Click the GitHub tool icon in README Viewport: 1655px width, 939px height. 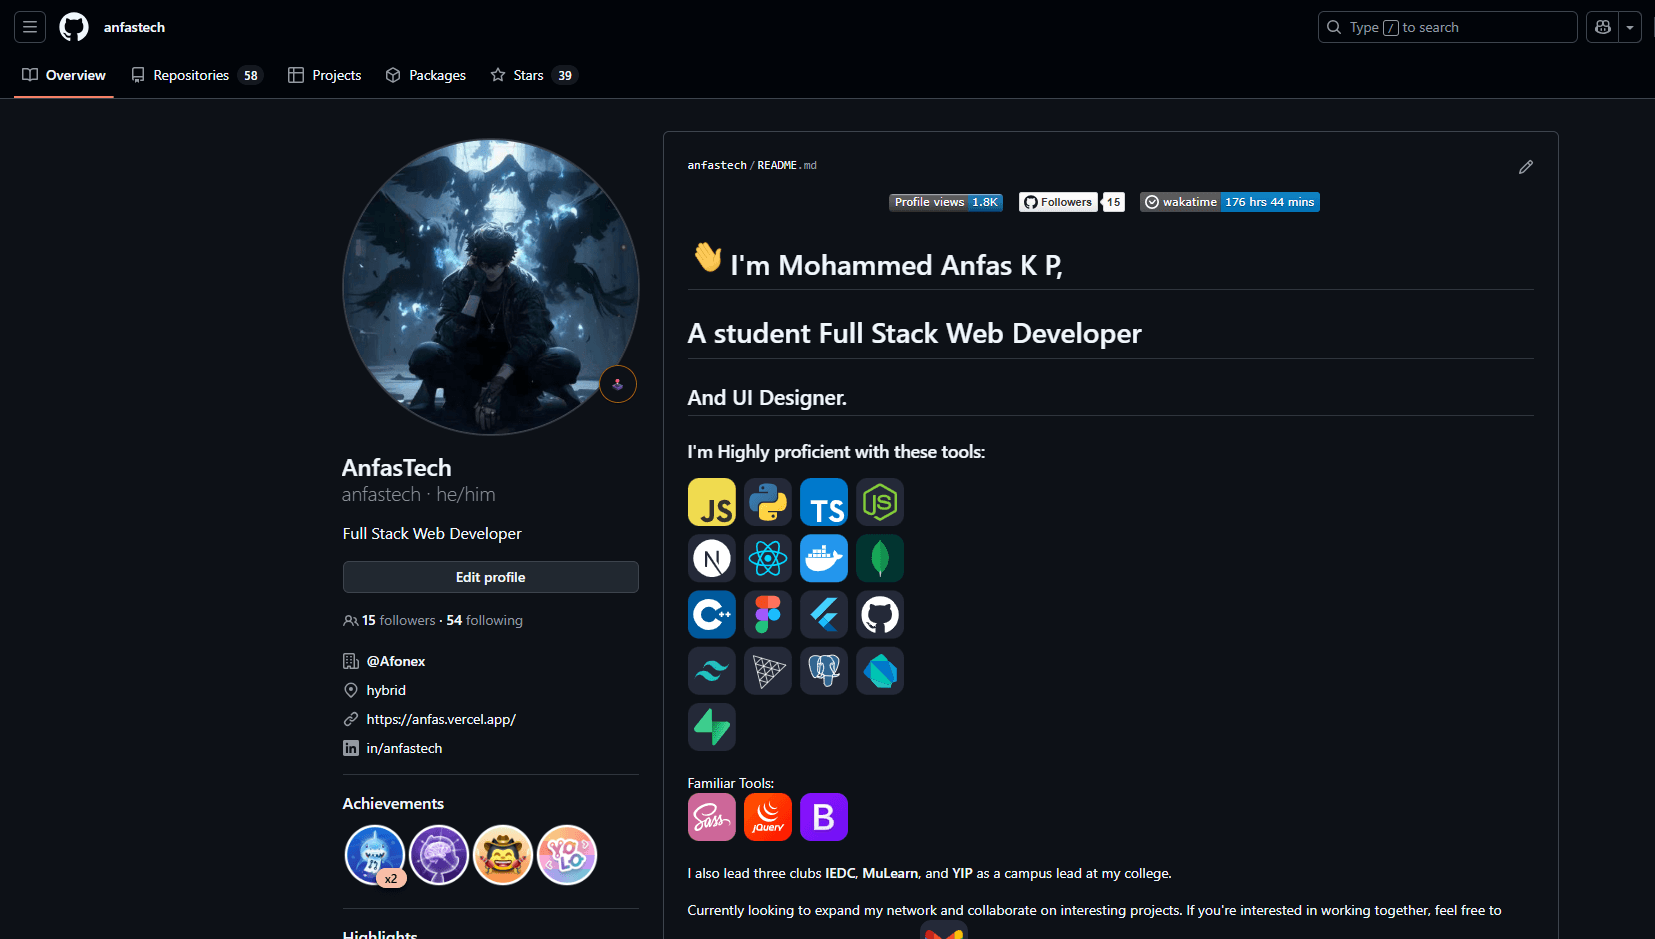[x=880, y=614]
